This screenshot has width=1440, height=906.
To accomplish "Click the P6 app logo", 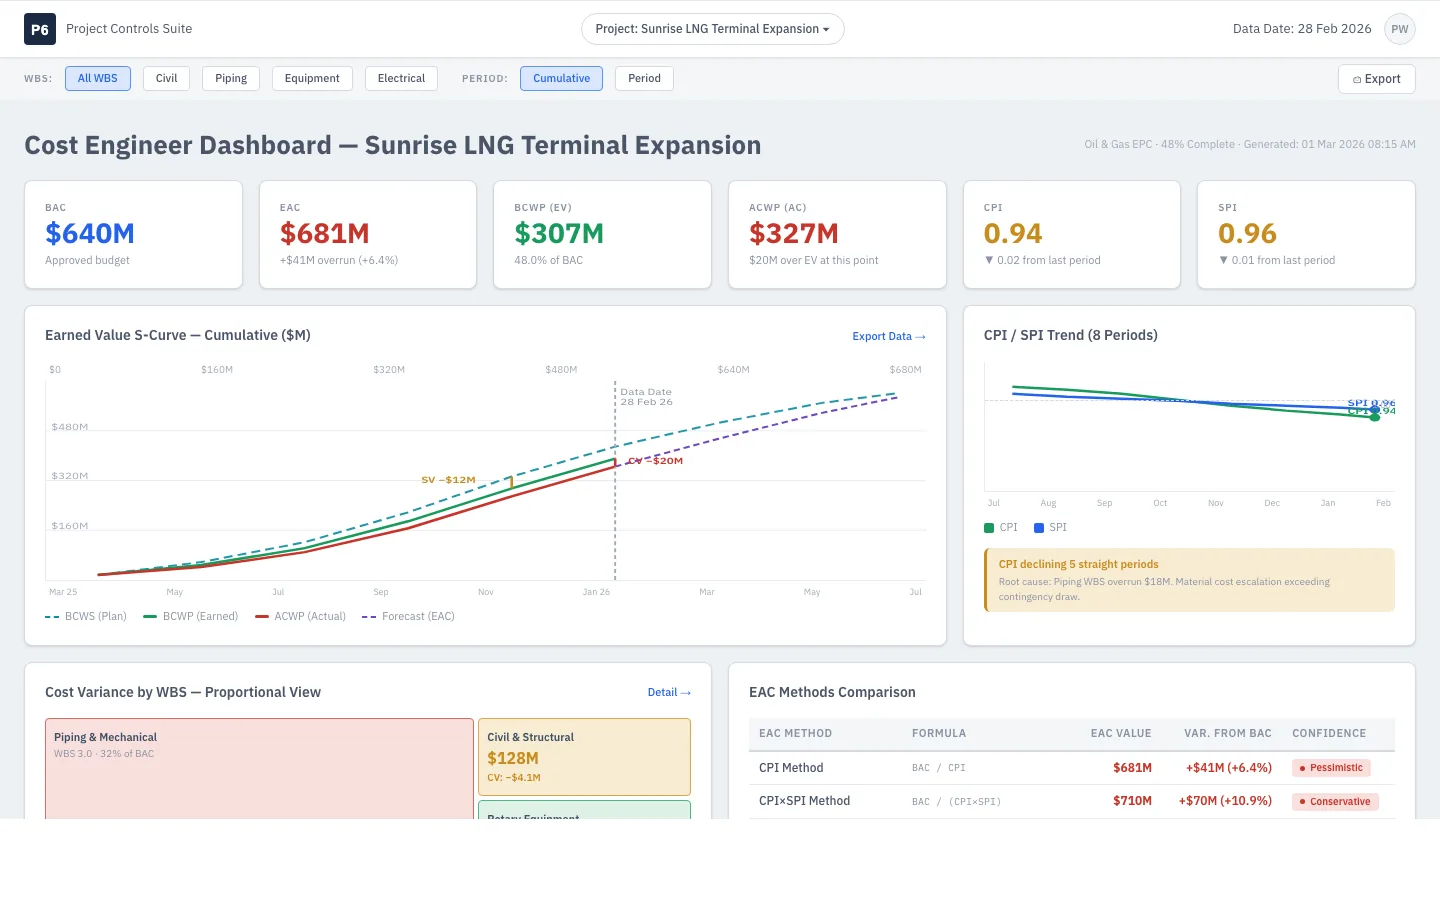I will tap(40, 29).
